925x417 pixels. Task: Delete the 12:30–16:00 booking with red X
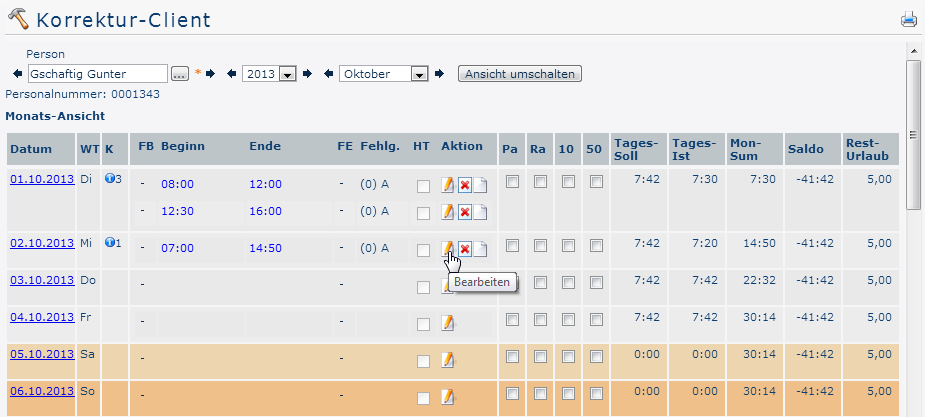coord(464,211)
